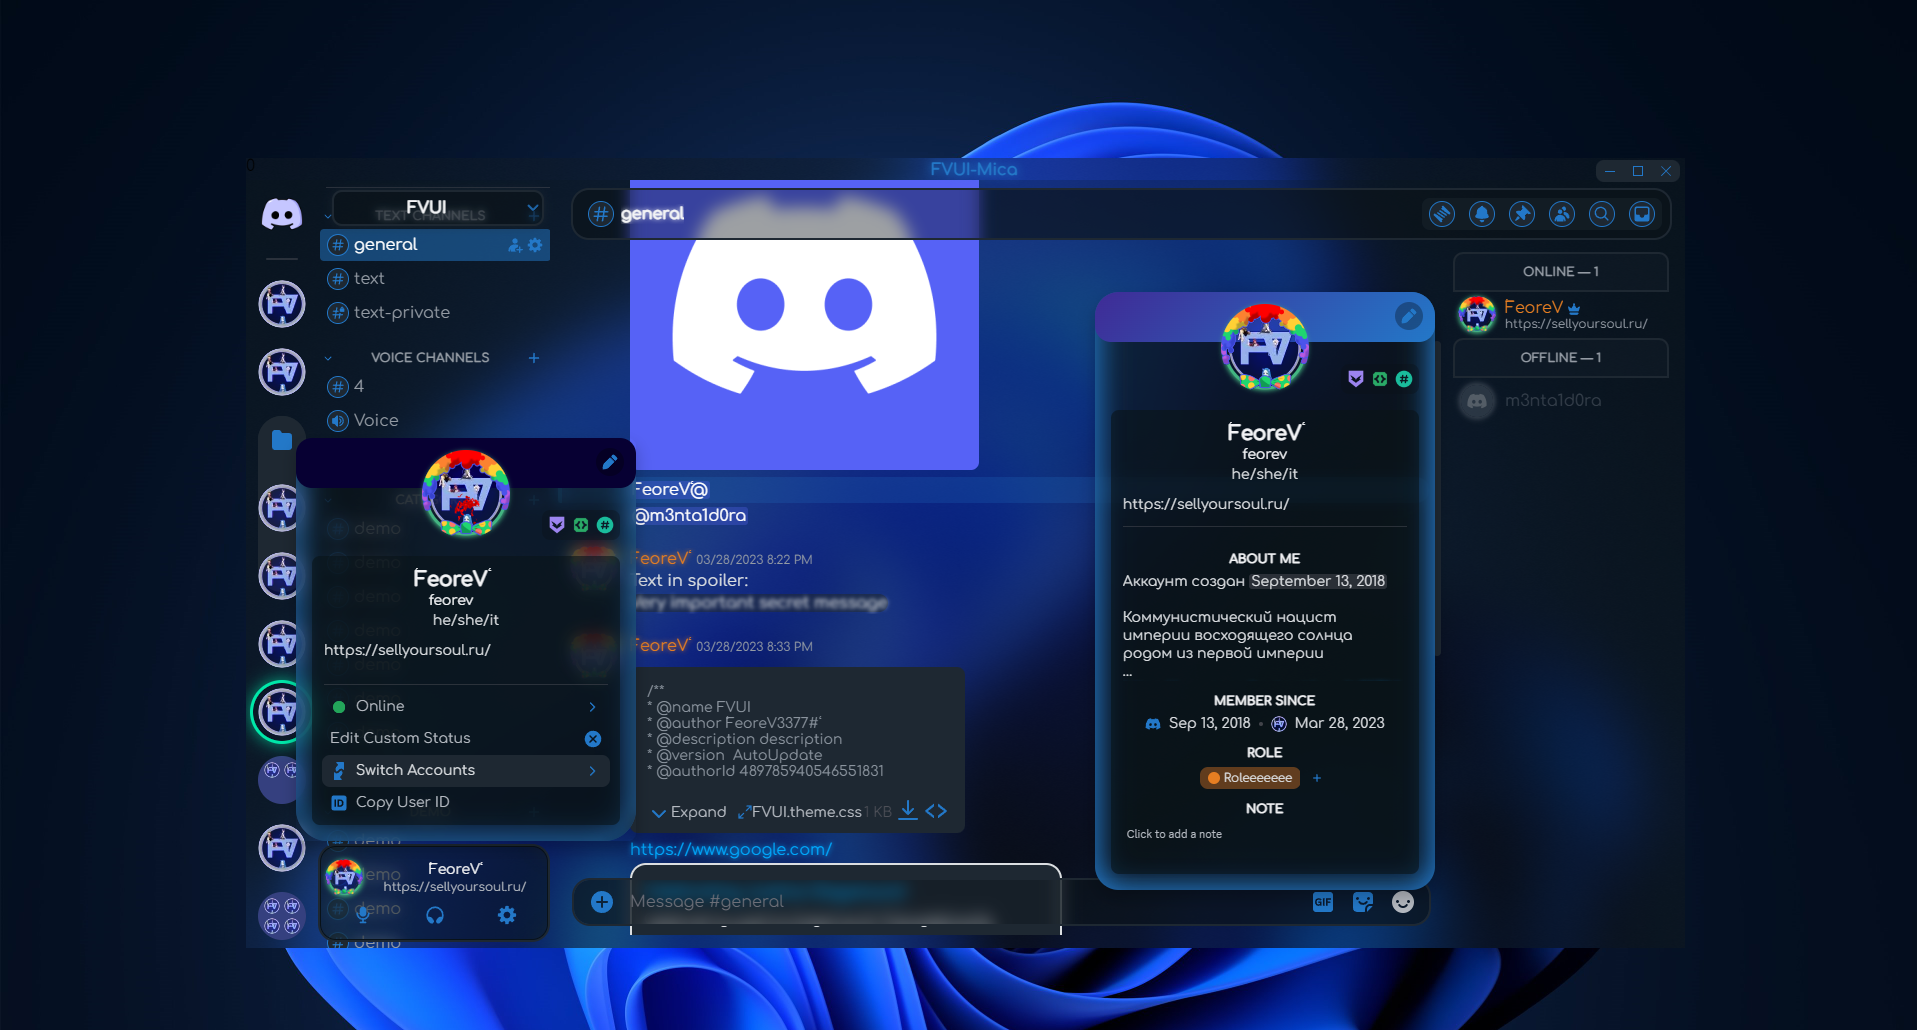
Task: Show the member list icon
Action: tap(1562, 213)
